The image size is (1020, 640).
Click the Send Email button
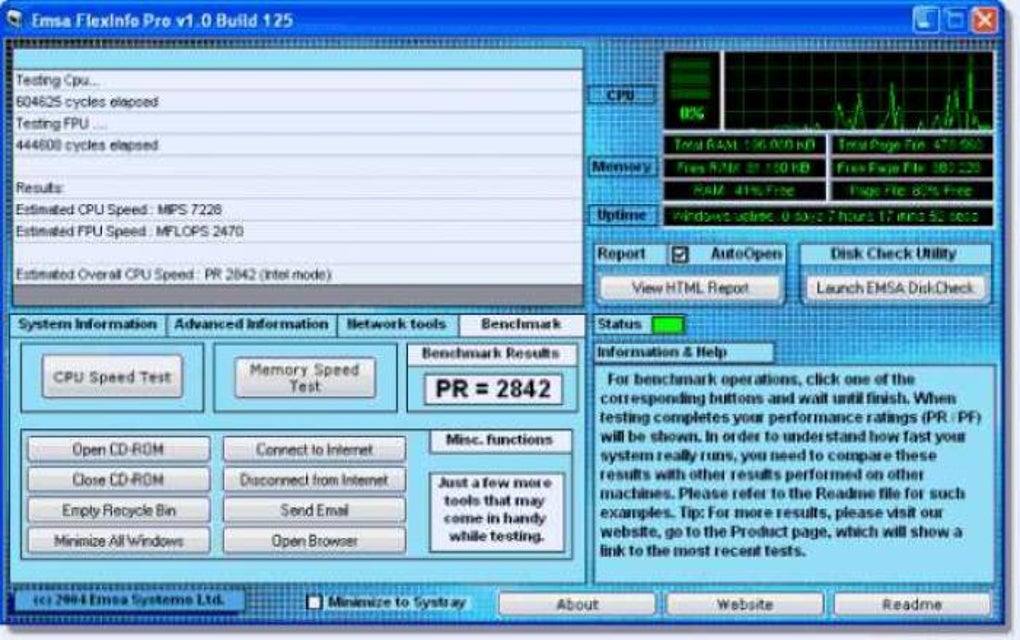[314, 511]
